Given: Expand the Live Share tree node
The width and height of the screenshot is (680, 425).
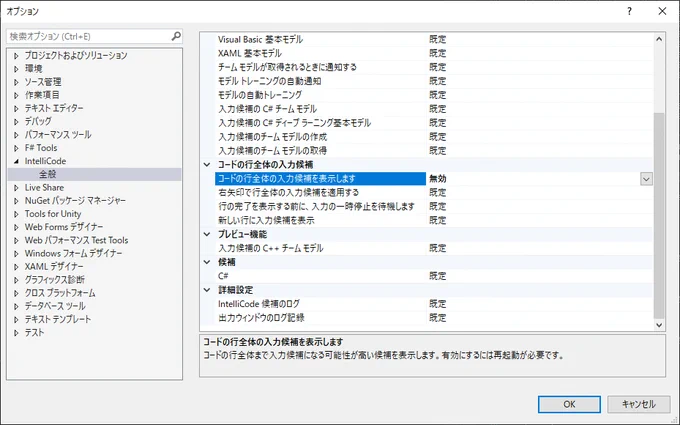Looking at the screenshot, I should click(16, 188).
